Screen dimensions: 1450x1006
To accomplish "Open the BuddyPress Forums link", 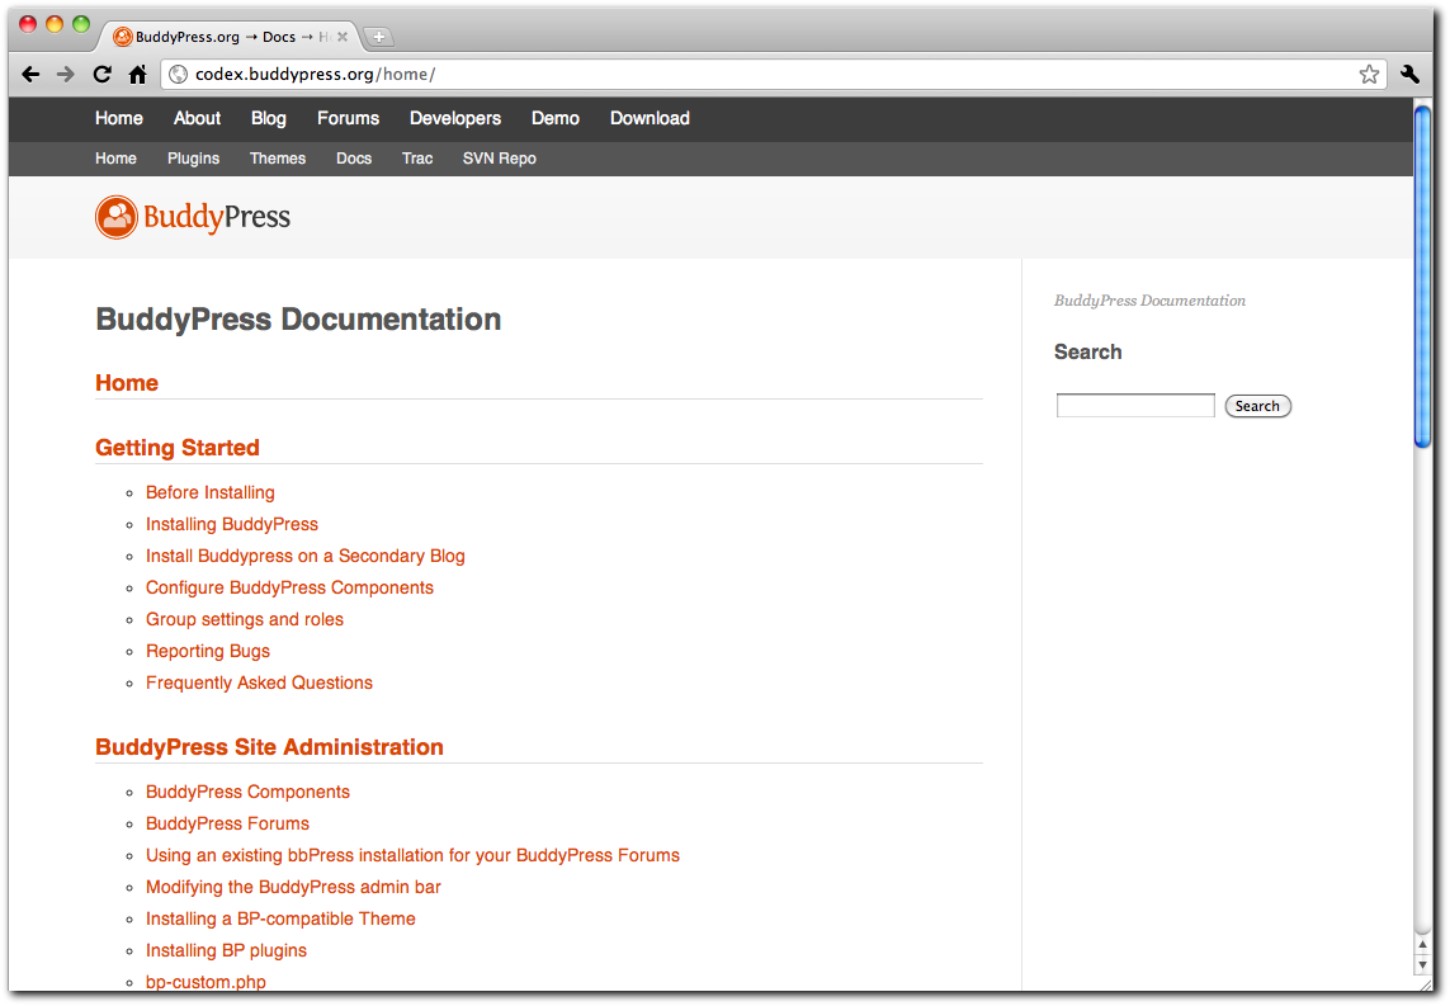I will [228, 824].
